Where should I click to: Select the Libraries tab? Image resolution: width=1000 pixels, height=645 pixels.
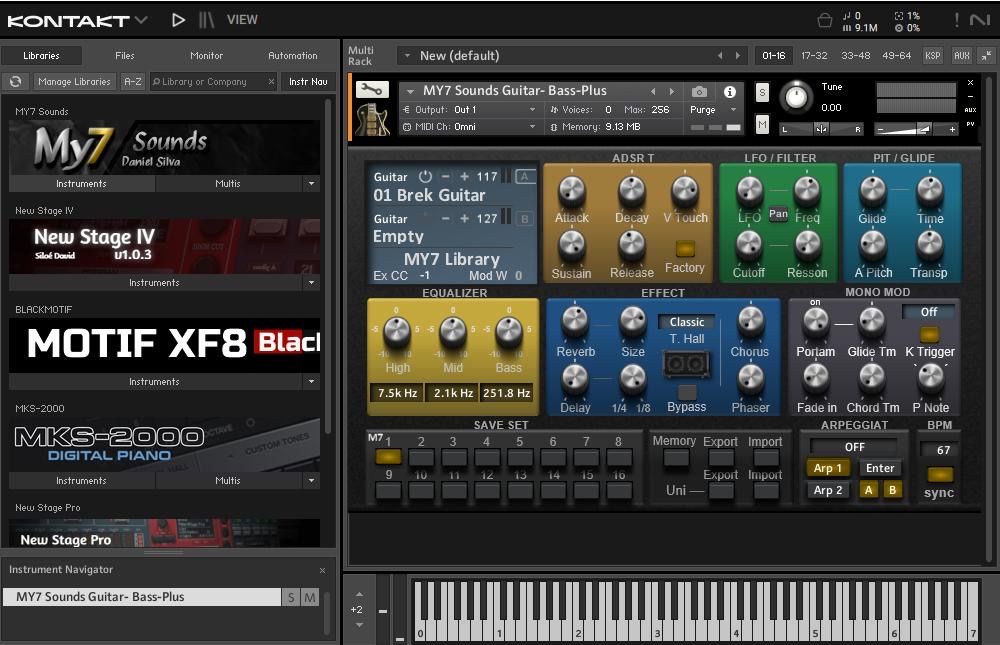(x=41, y=56)
